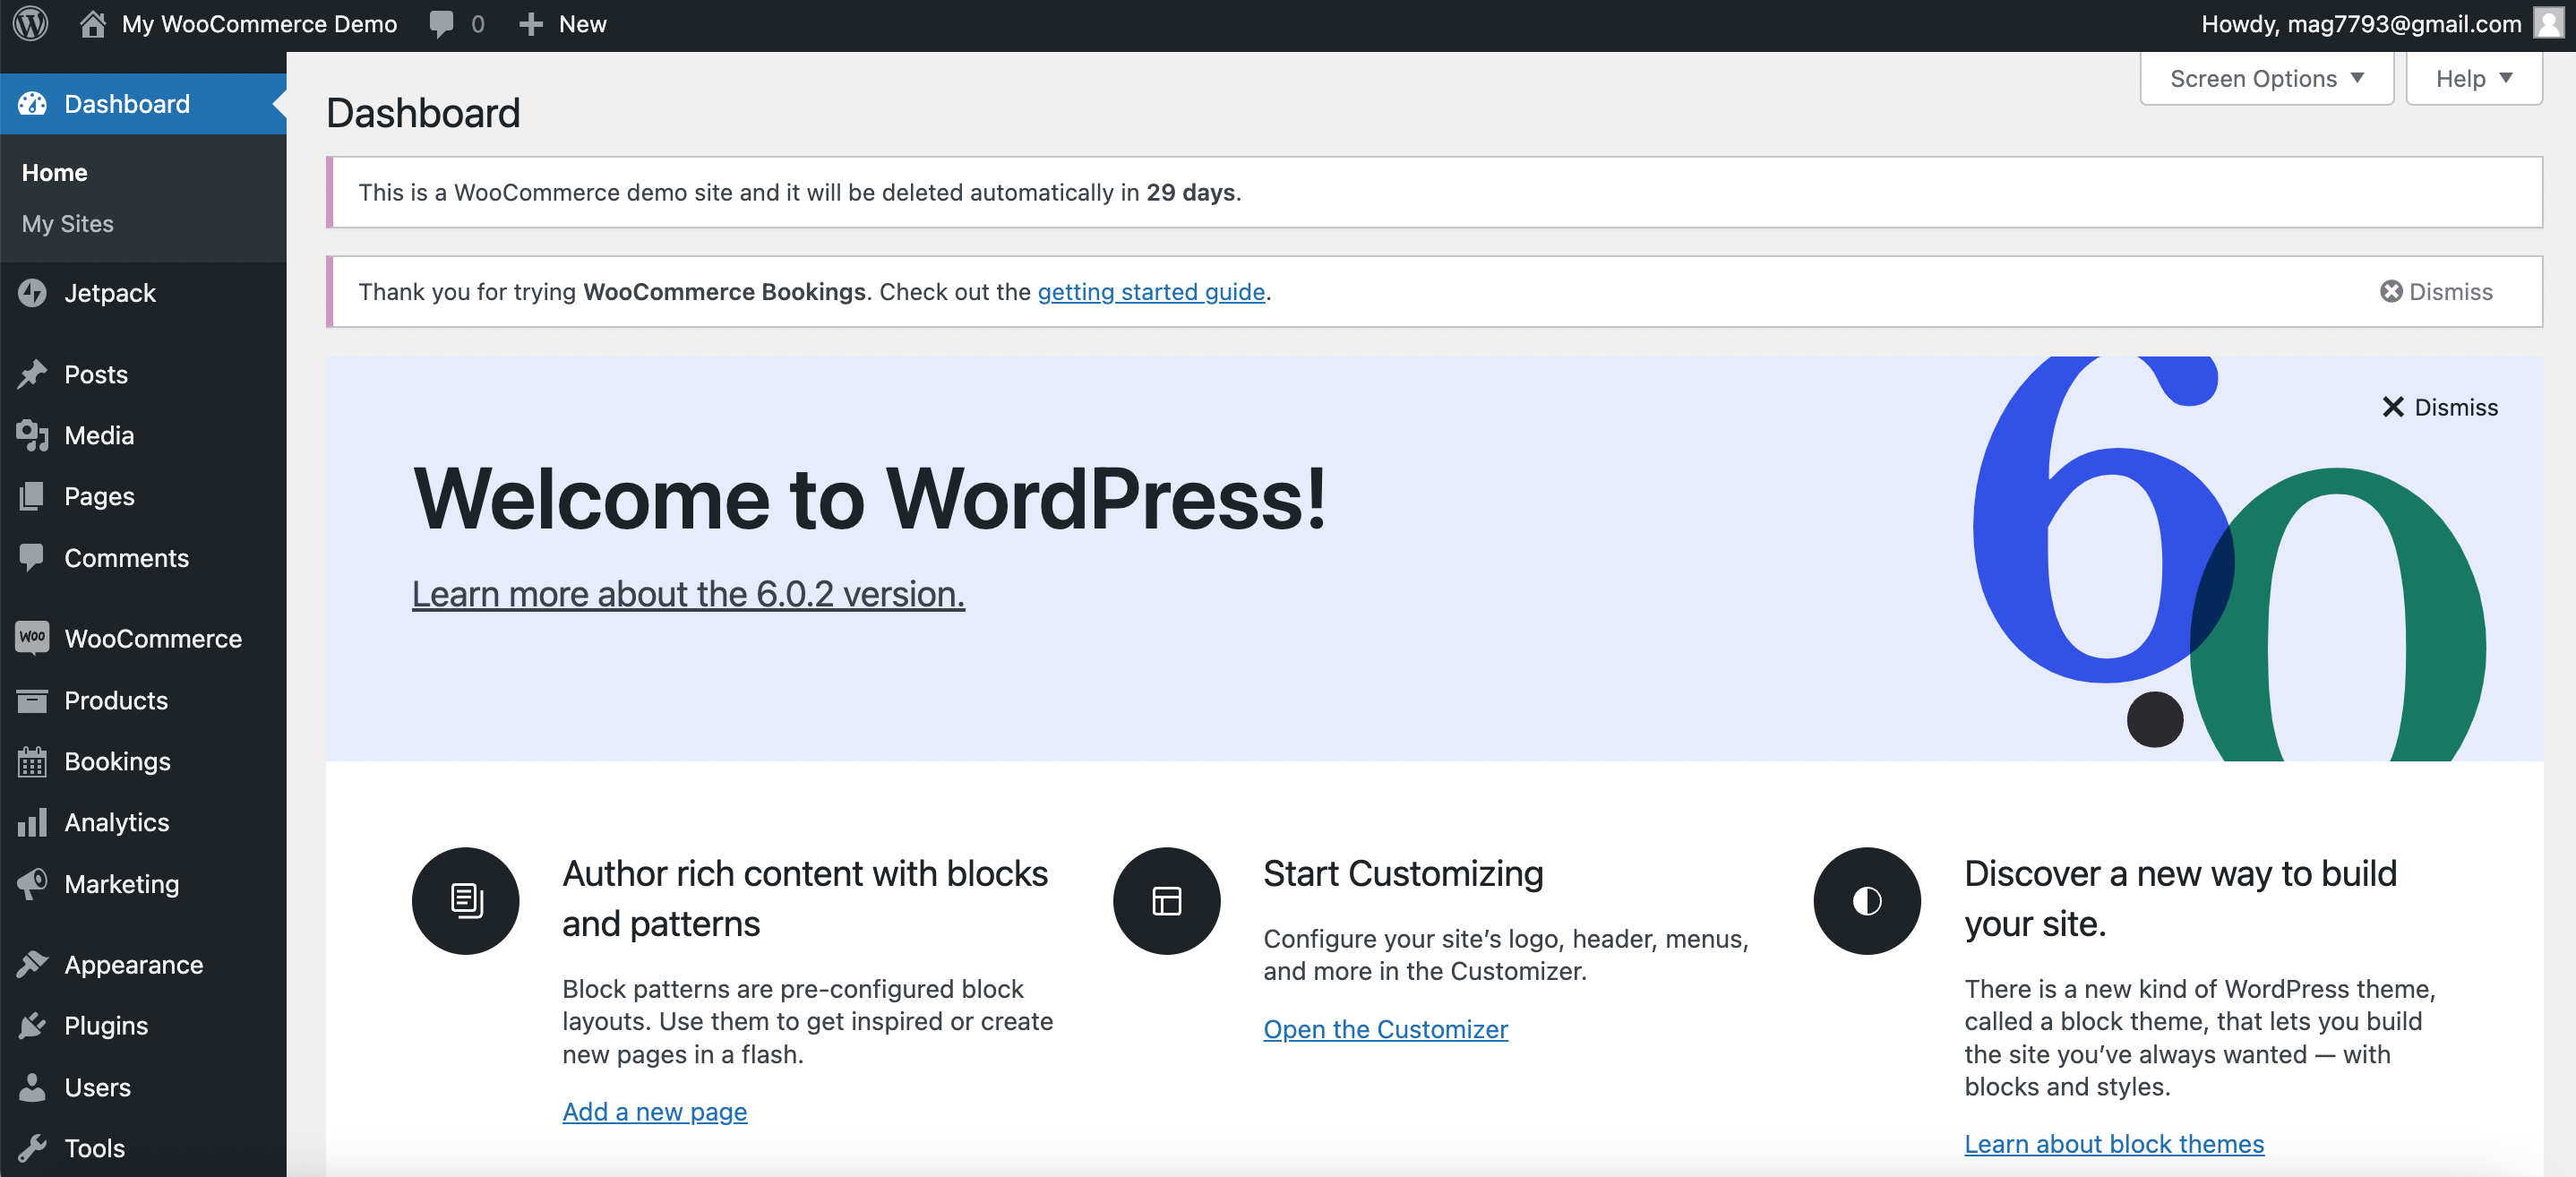The height and width of the screenshot is (1177, 2576).
Task: Click the user avatar in top bar
Action: (x=2549, y=23)
